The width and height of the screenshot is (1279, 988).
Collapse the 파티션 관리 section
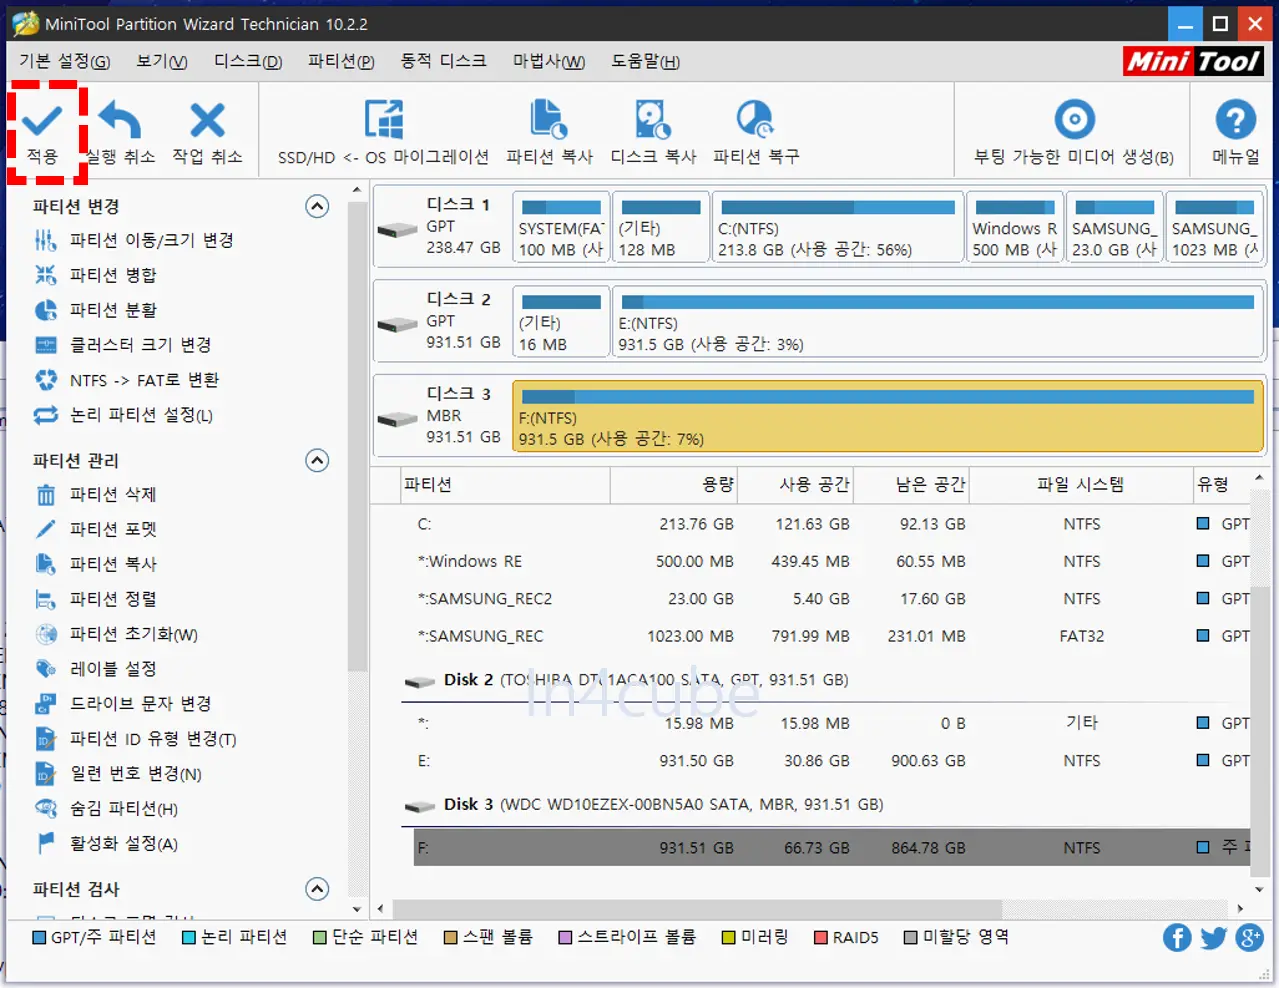pos(317,460)
